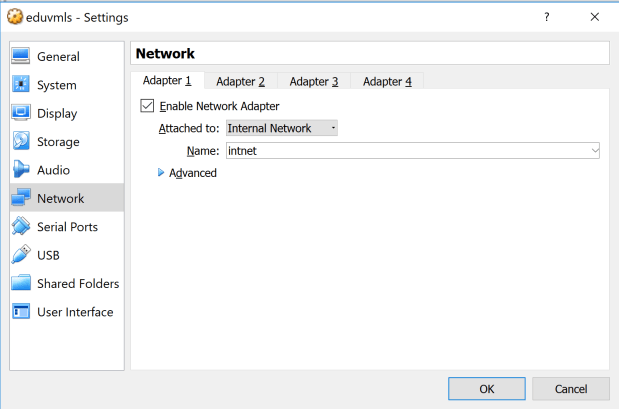The width and height of the screenshot is (619, 409).
Task: Open the Display monitor icon
Action: (x=21, y=113)
